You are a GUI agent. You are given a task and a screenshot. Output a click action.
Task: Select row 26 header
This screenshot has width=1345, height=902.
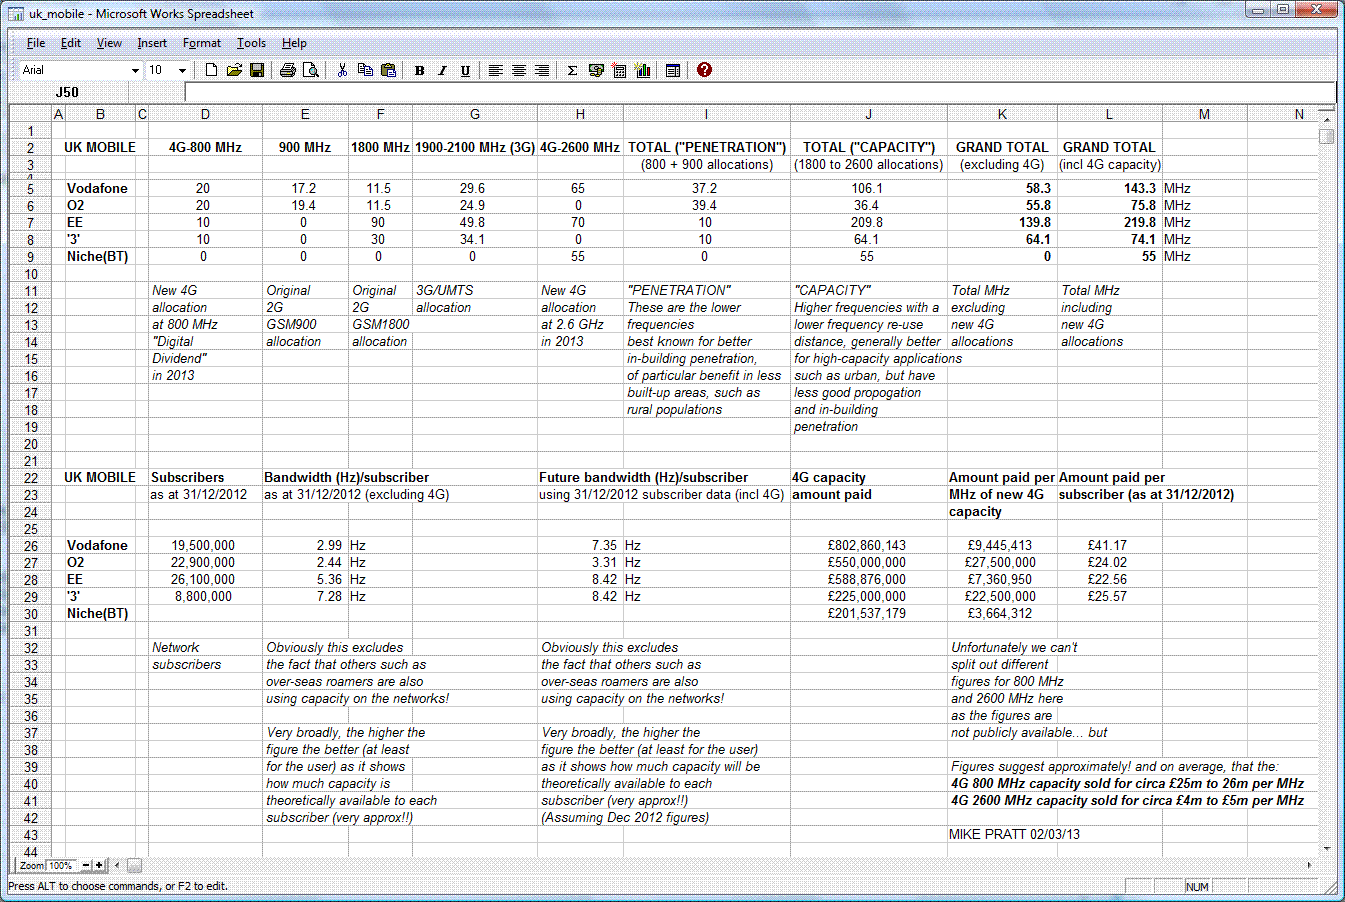click(x=30, y=546)
